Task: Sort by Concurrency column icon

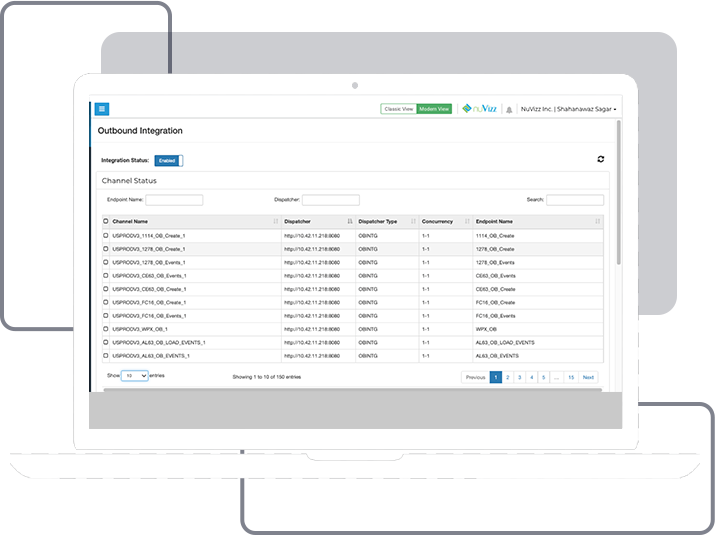Action: coord(467,221)
